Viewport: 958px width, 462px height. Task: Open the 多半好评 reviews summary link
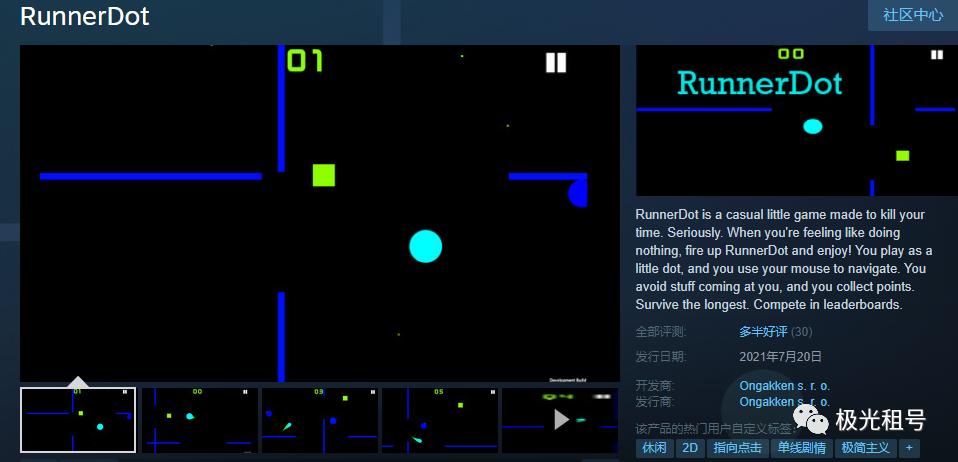pyautogui.click(x=763, y=332)
